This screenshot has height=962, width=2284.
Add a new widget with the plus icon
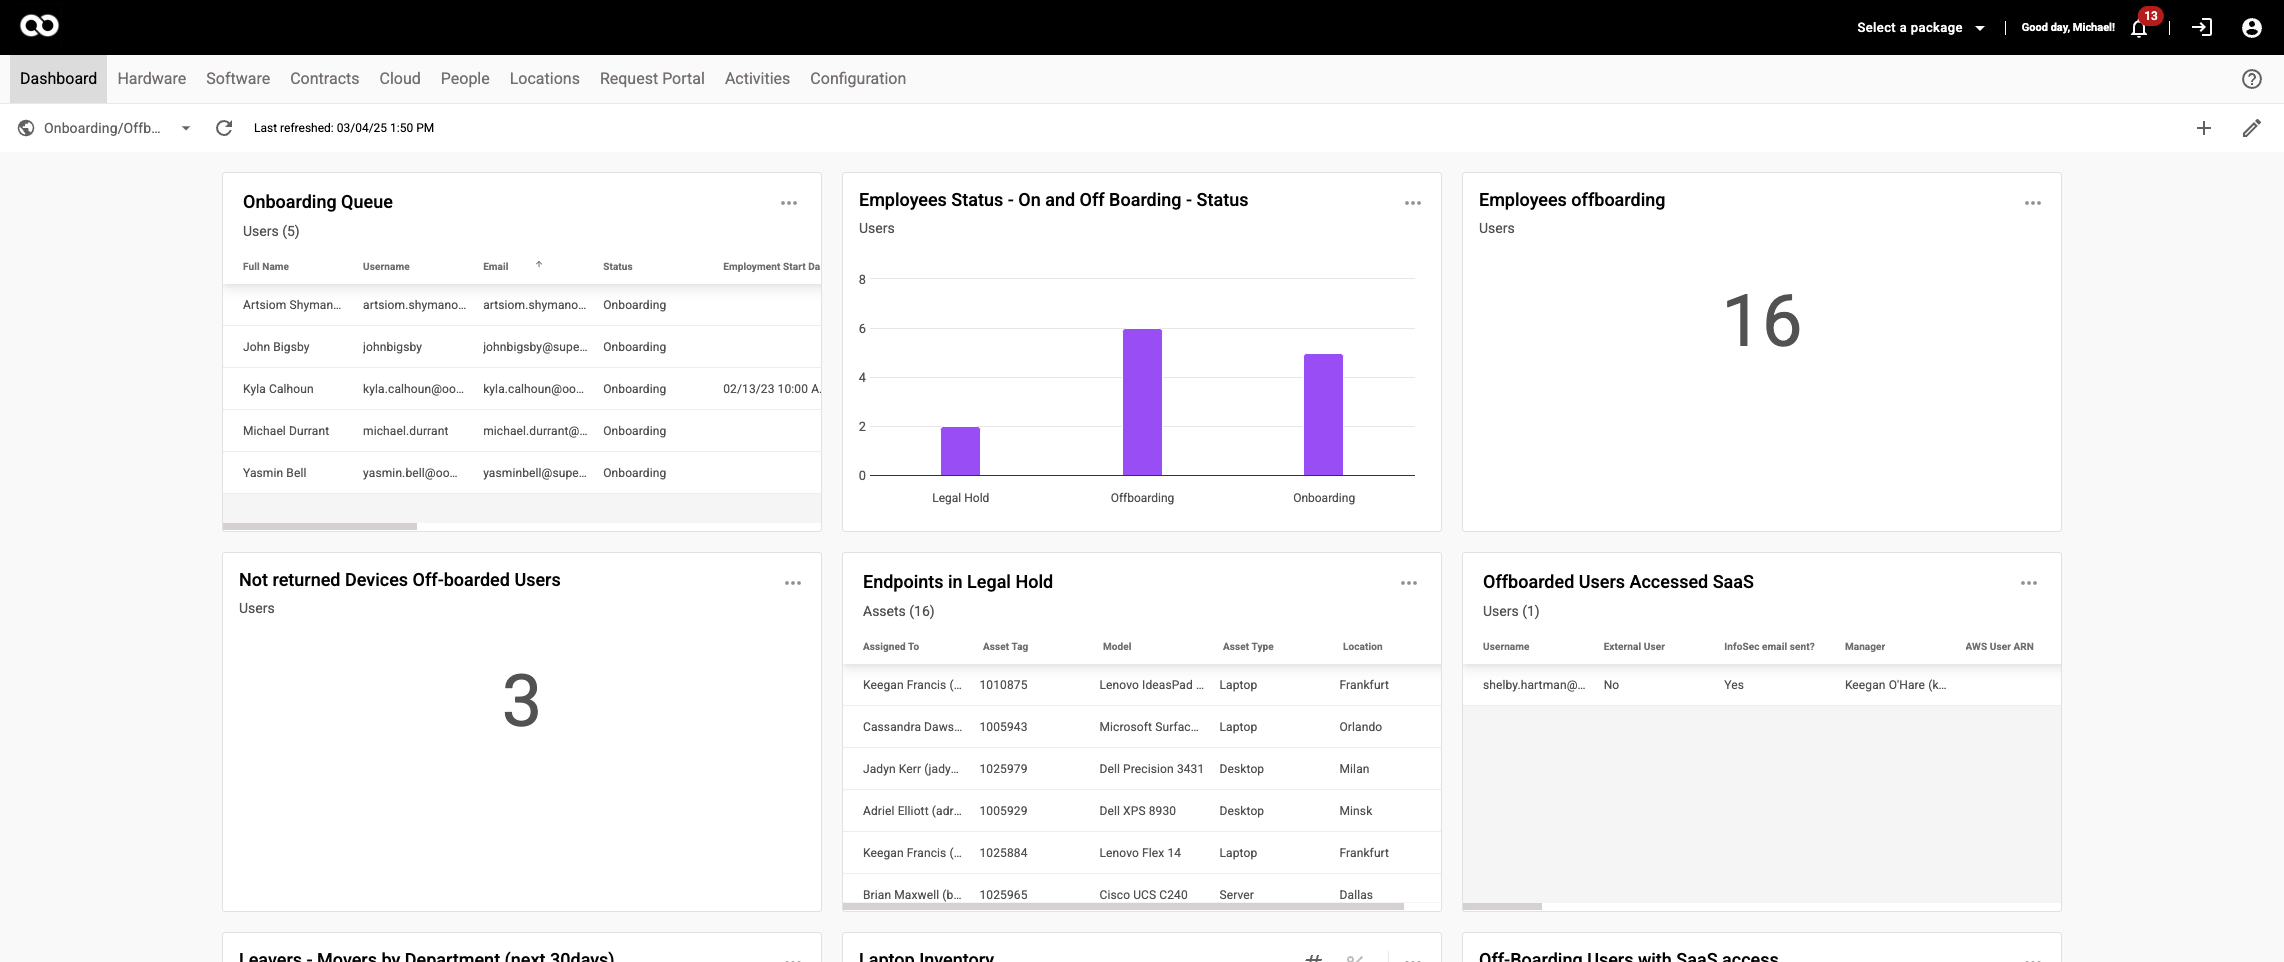2203,128
